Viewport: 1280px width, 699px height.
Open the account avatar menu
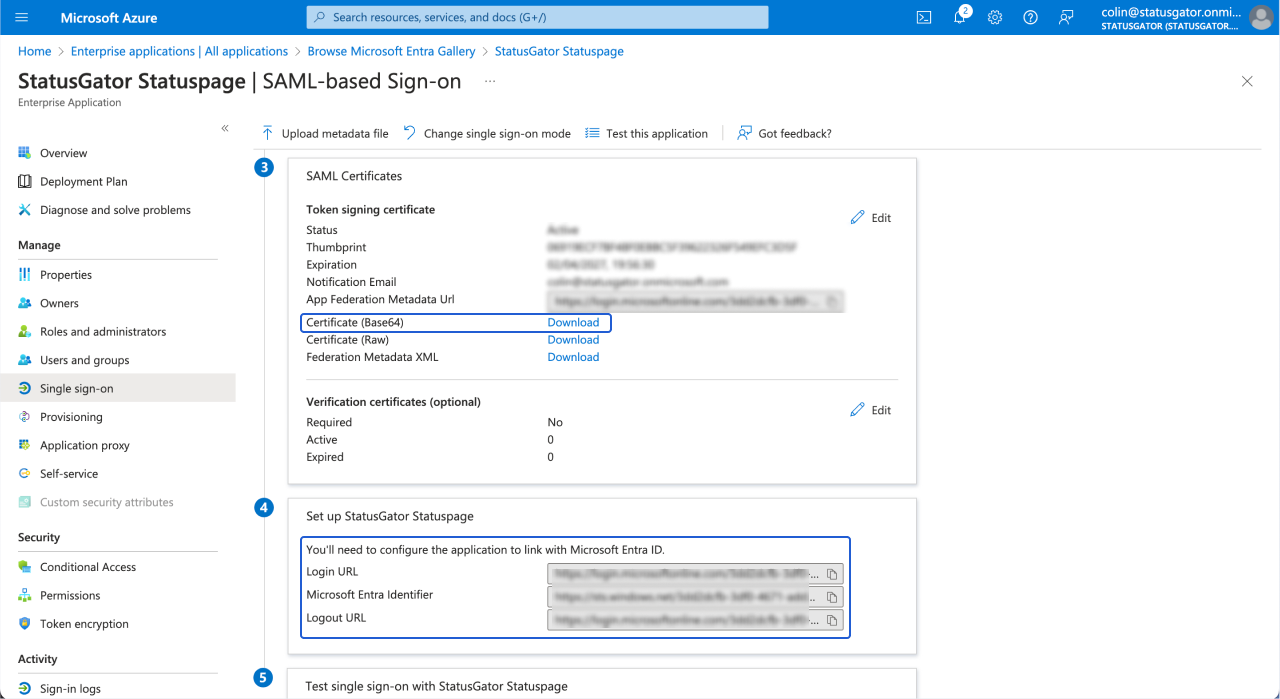click(1261, 17)
